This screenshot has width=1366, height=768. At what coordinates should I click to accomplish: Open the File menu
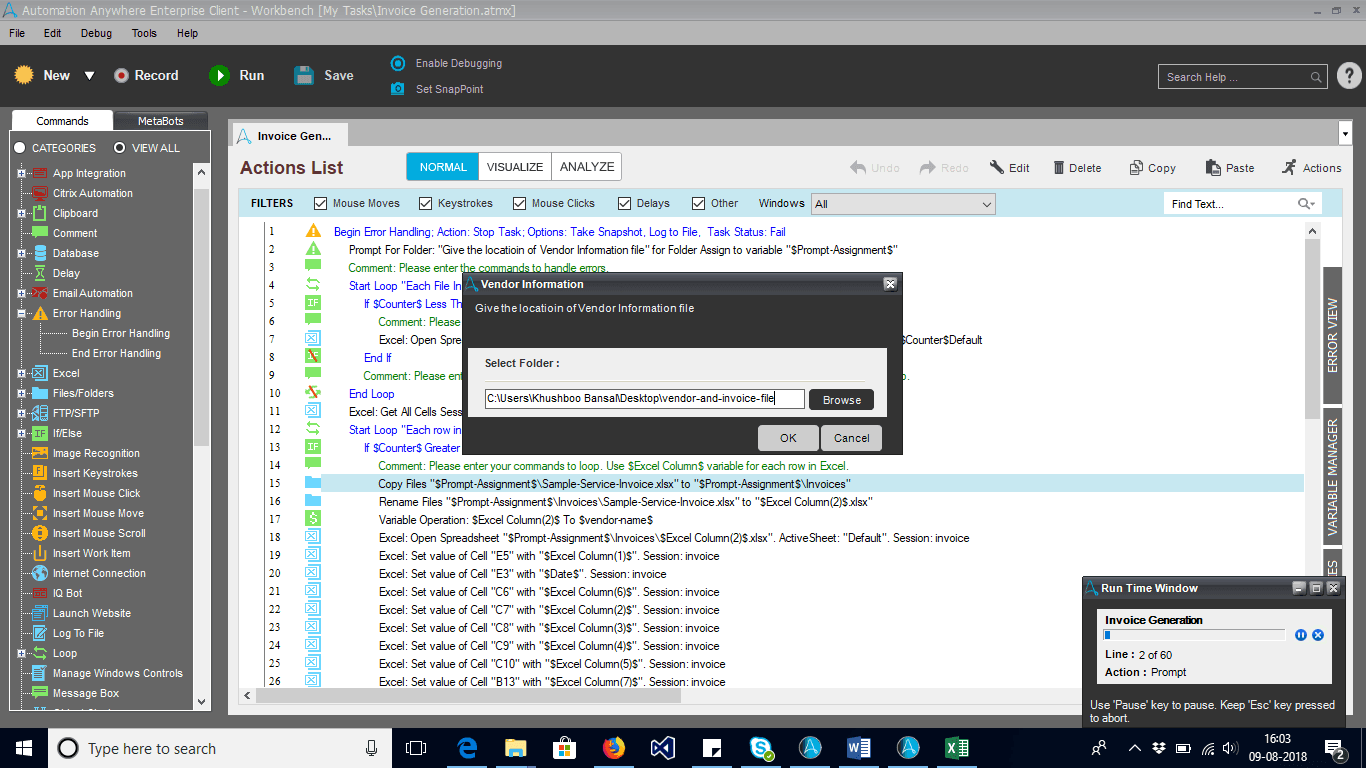coord(17,33)
